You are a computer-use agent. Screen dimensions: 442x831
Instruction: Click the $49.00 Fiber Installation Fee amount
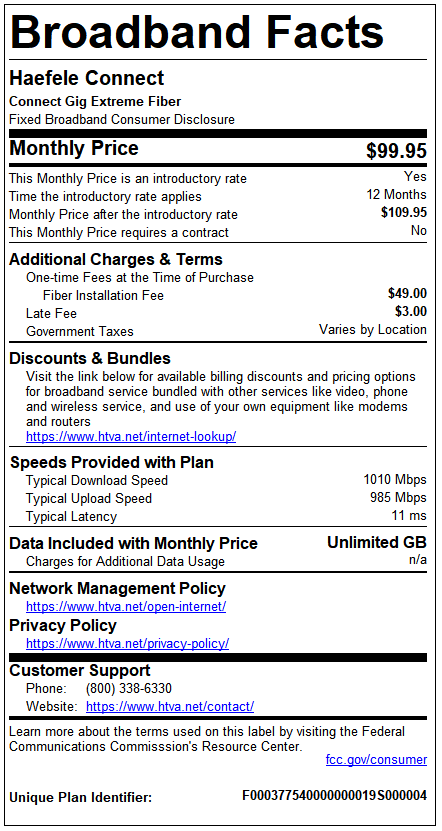pyautogui.click(x=408, y=294)
